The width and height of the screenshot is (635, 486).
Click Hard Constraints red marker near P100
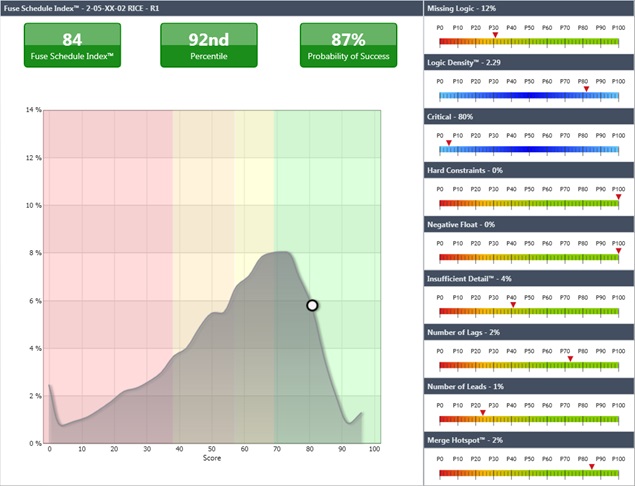point(618,197)
